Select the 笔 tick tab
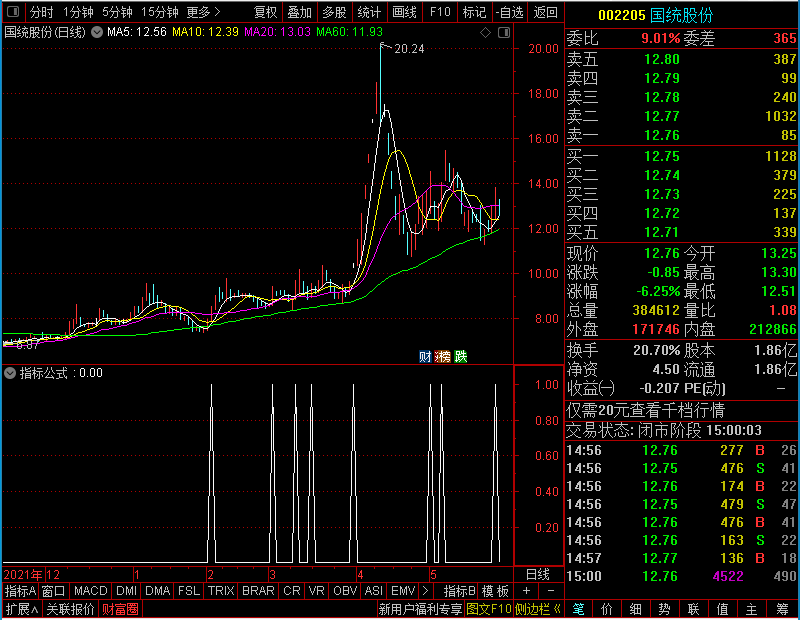This screenshot has height=620, width=800. 578,609
